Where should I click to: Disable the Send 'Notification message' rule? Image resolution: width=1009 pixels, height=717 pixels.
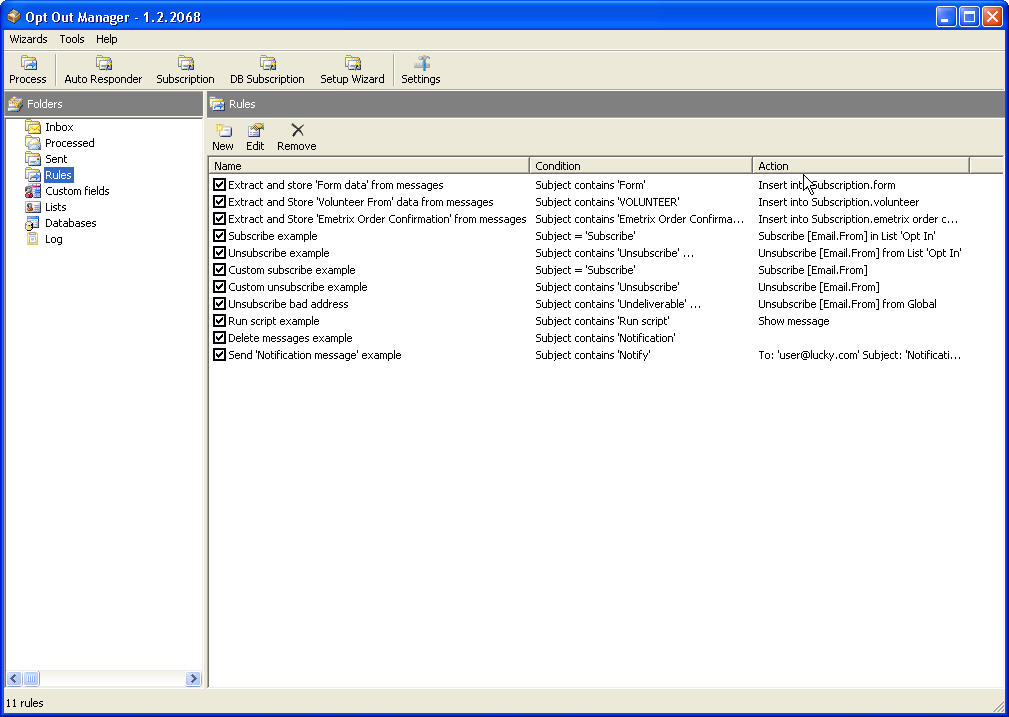point(219,355)
